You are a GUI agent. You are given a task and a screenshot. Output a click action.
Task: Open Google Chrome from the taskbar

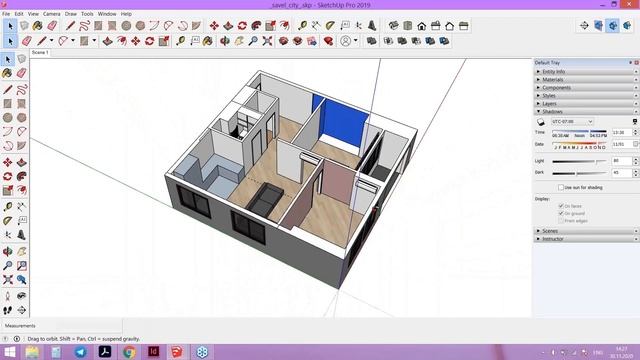[129, 352]
